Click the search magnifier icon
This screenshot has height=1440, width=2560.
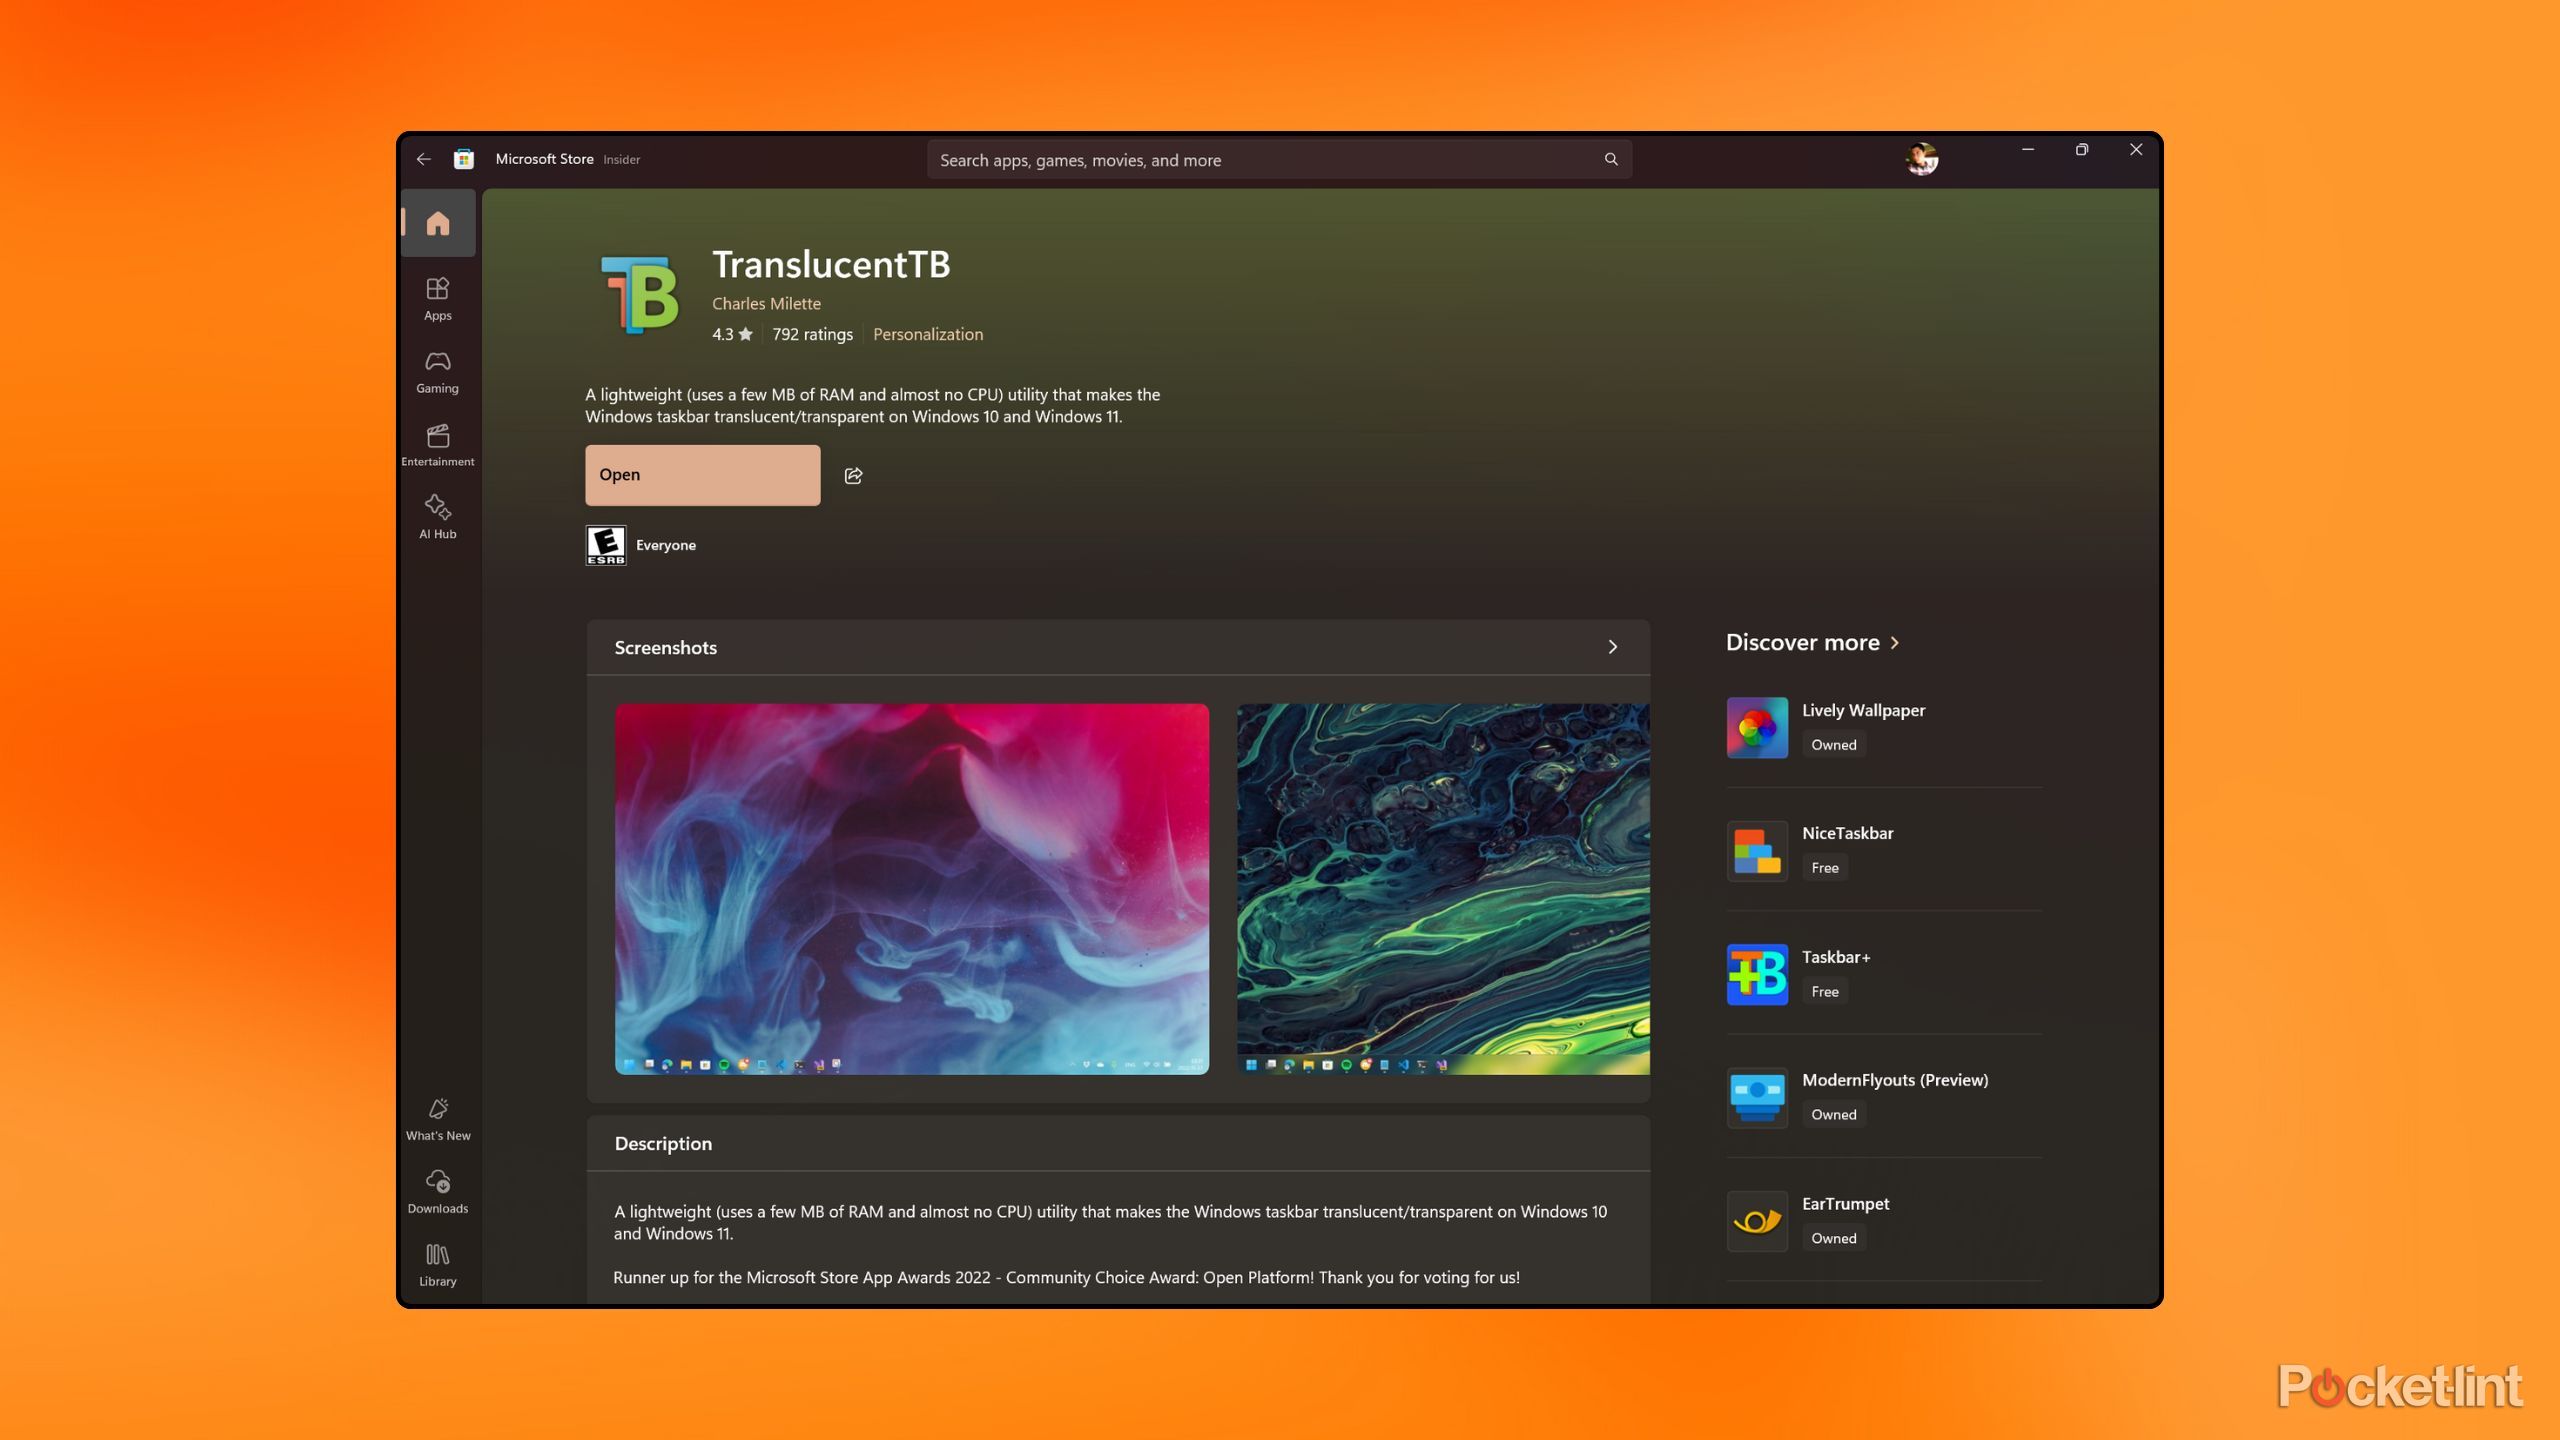click(x=1611, y=159)
